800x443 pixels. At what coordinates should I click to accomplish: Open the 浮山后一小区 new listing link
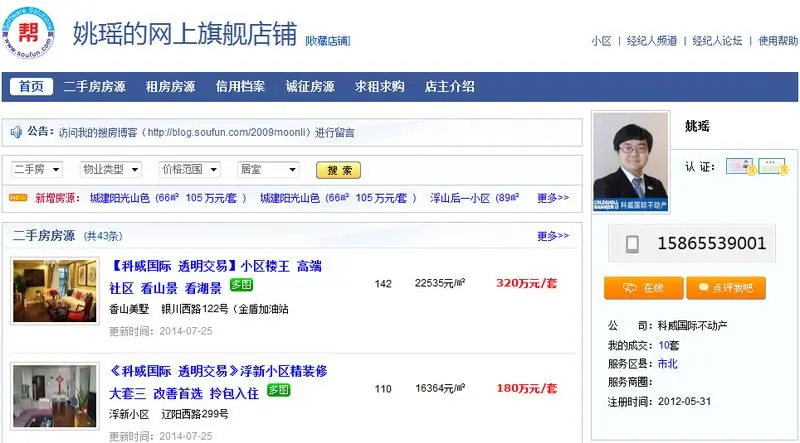pyautogui.click(x=474, y=198)
